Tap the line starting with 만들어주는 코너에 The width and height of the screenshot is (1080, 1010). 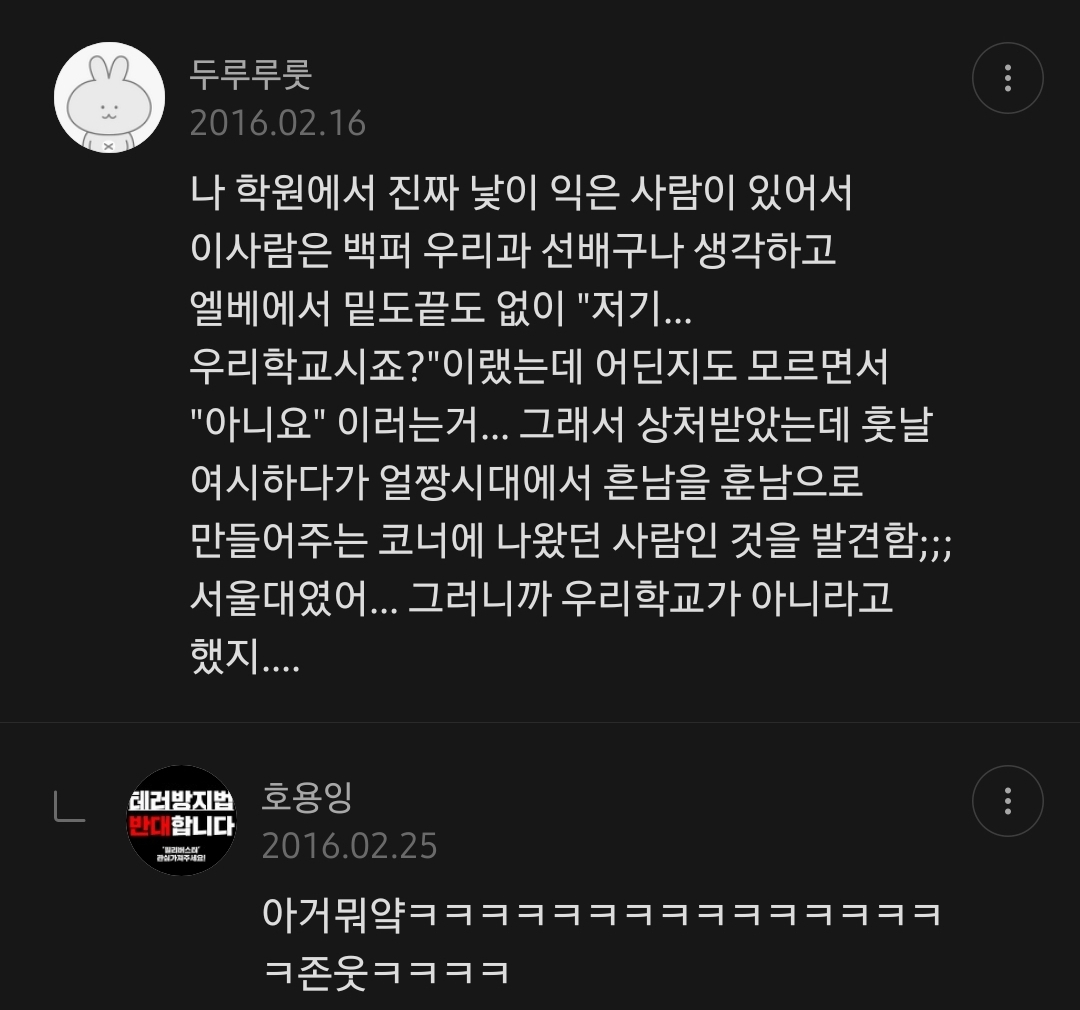(x=571, y=539)
